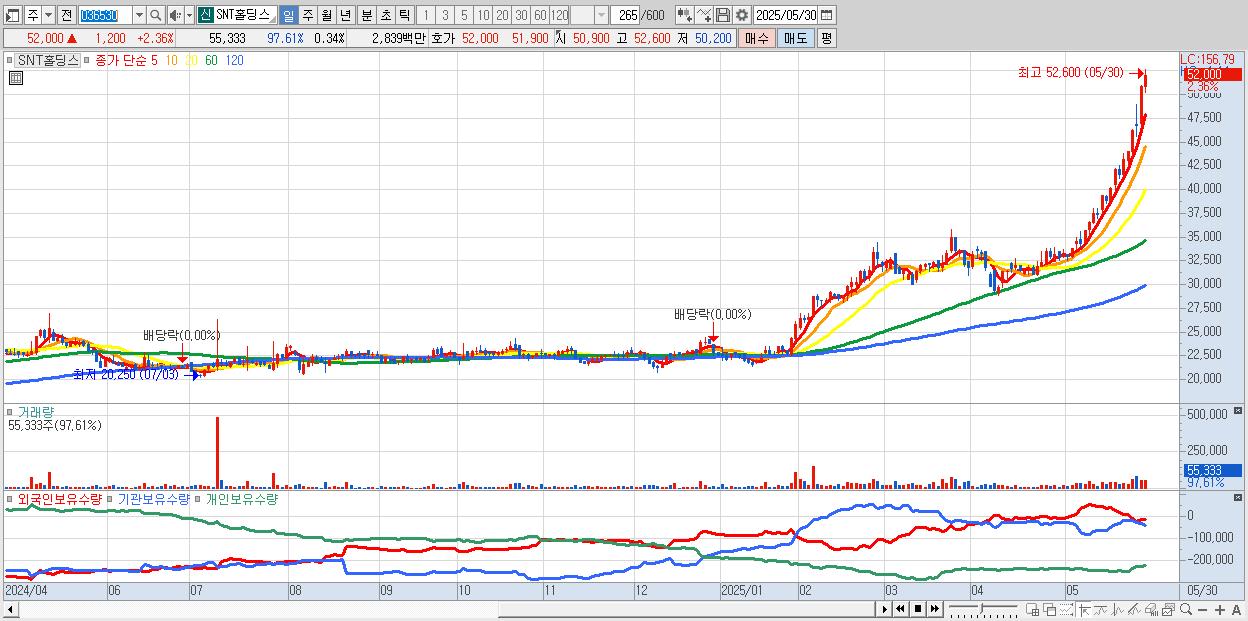The width and height of the screenshot is (1248, 621).
Task: Click the data grid icon under SNT홀딩스 legend
Action: pos(15,78)
